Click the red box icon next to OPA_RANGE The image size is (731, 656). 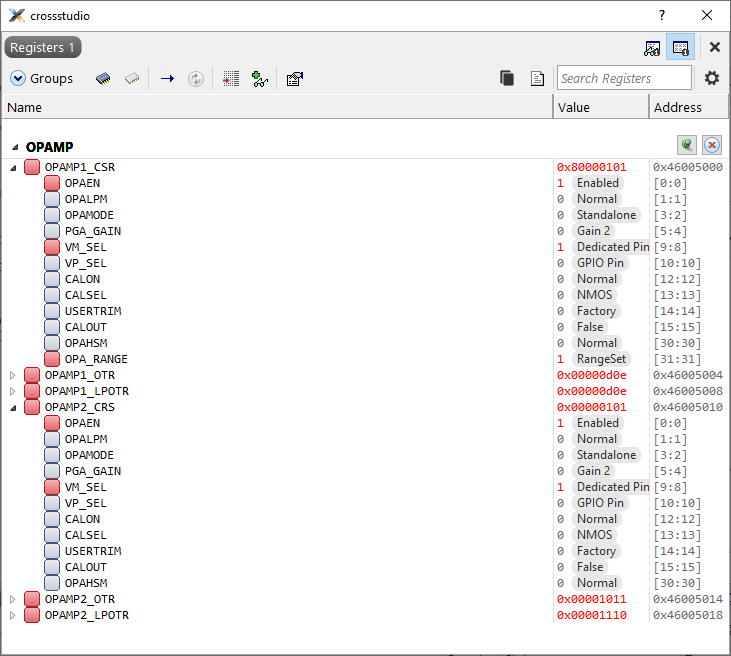[52, 359]
